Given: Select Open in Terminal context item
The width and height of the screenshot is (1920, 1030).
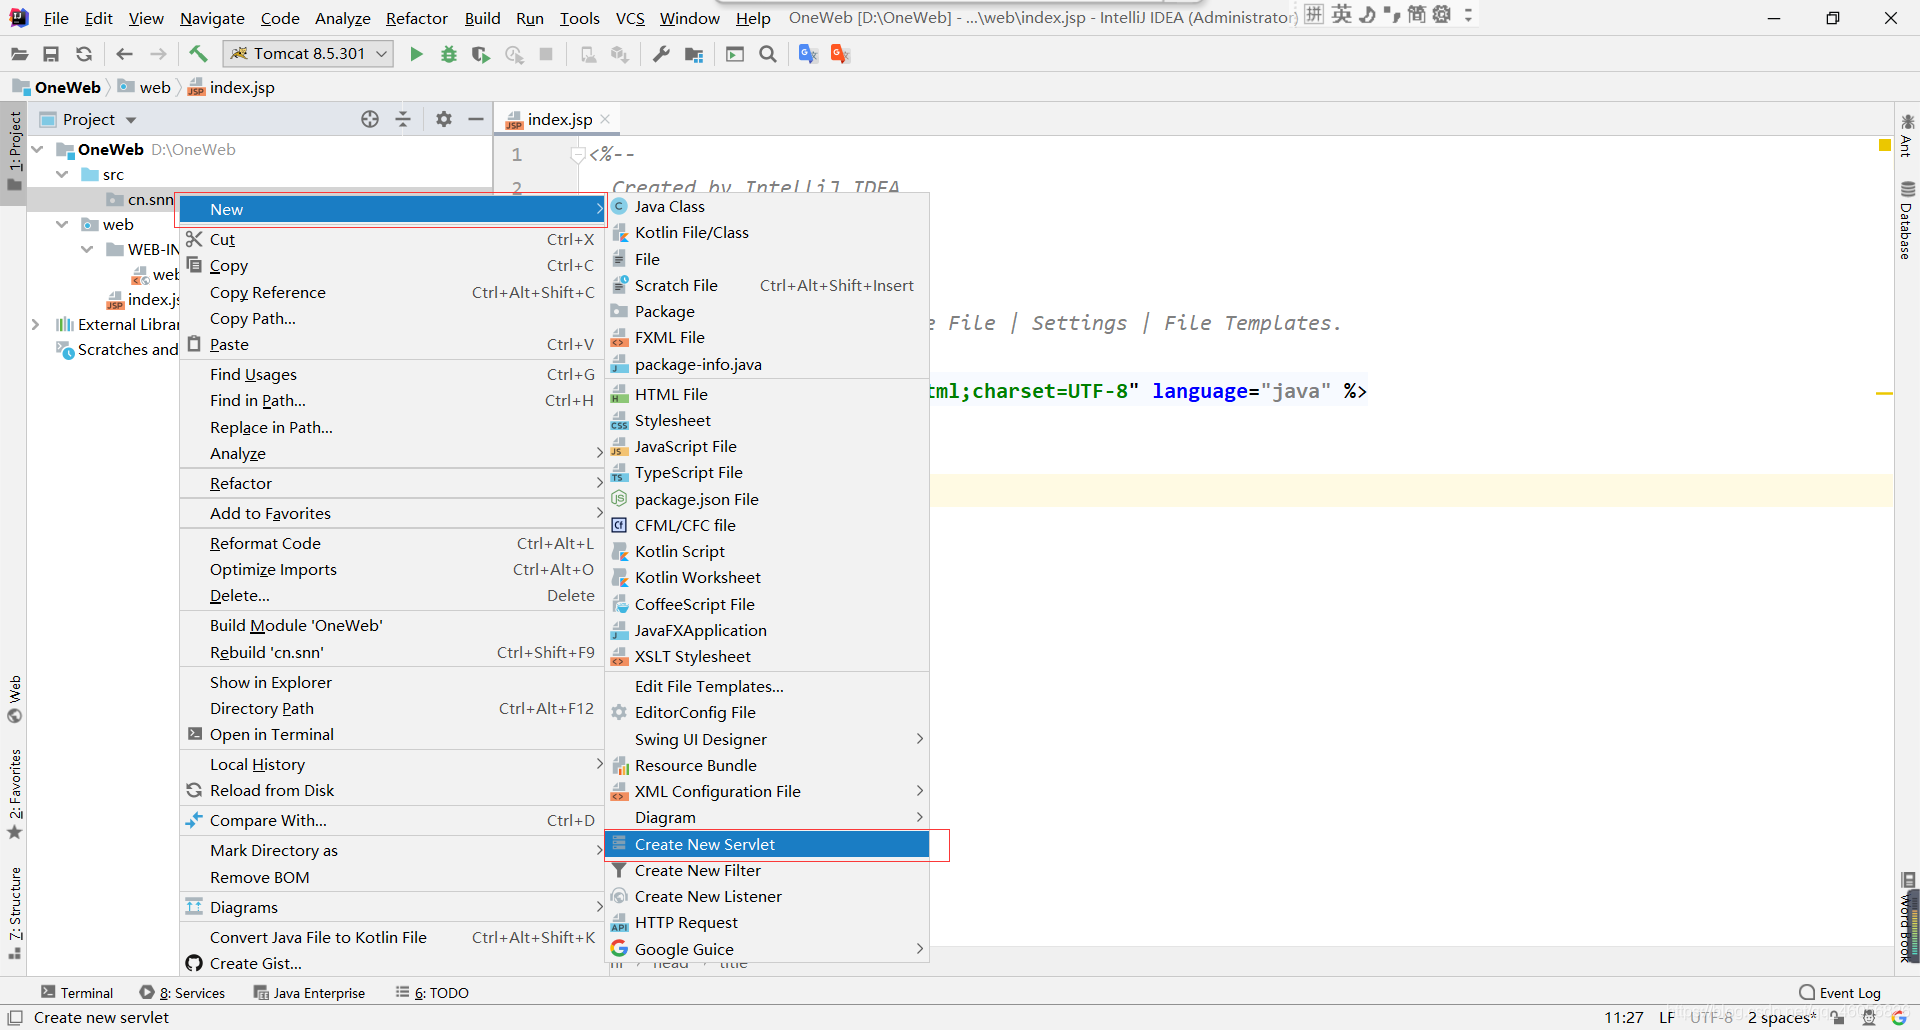Looking at the screenshot, I should (392, 734).
